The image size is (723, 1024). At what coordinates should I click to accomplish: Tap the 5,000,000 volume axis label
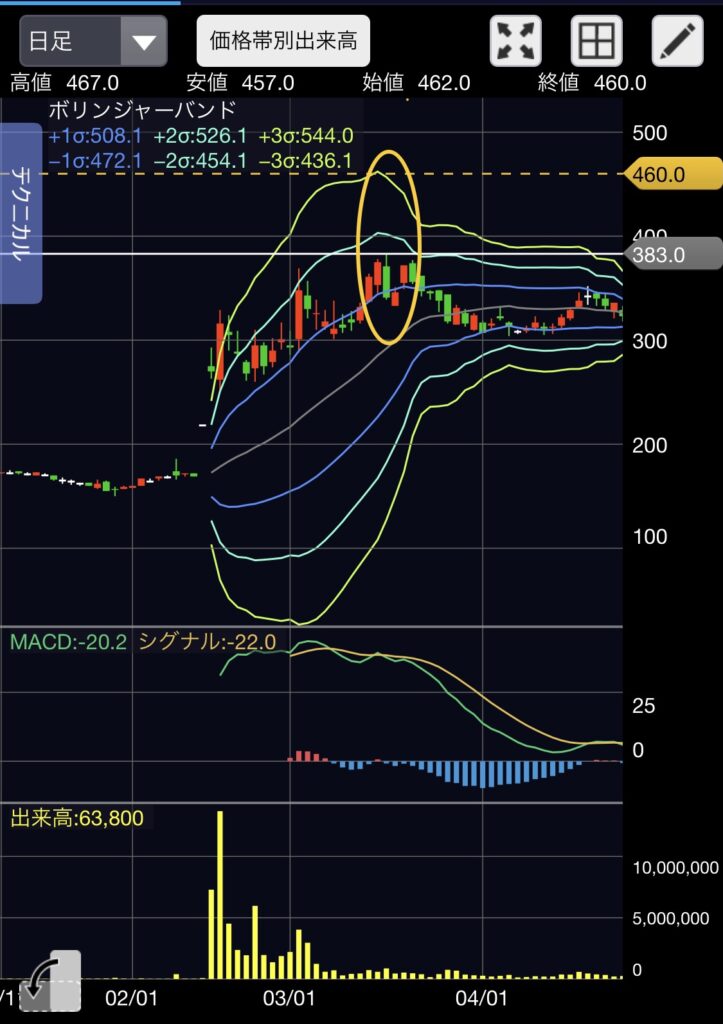(x=671, y=919)
